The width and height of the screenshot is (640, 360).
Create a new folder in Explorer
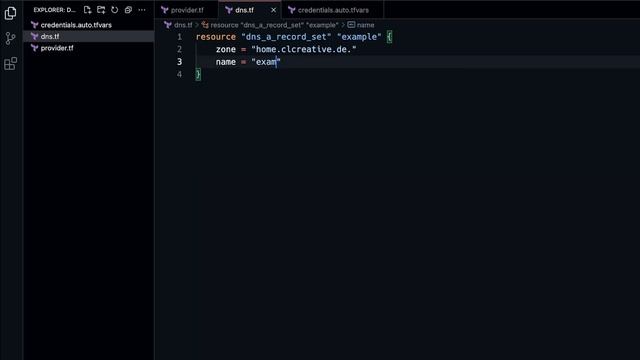(101, 10)
